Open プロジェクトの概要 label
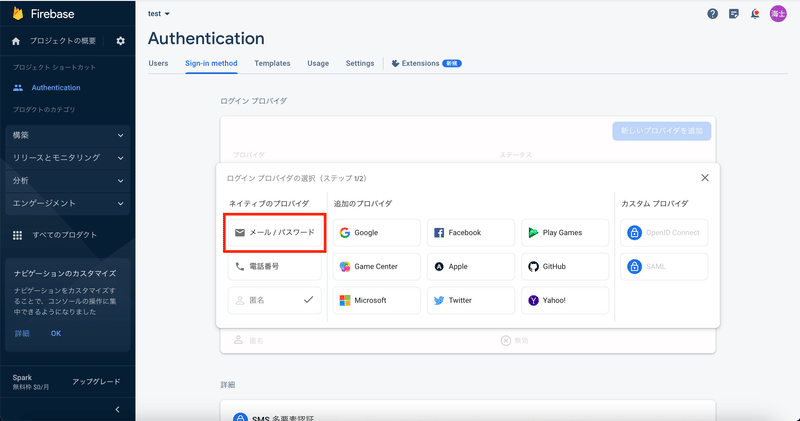This screenshot has height=421, width=800. pyautogui.click(x=63, y=41)
